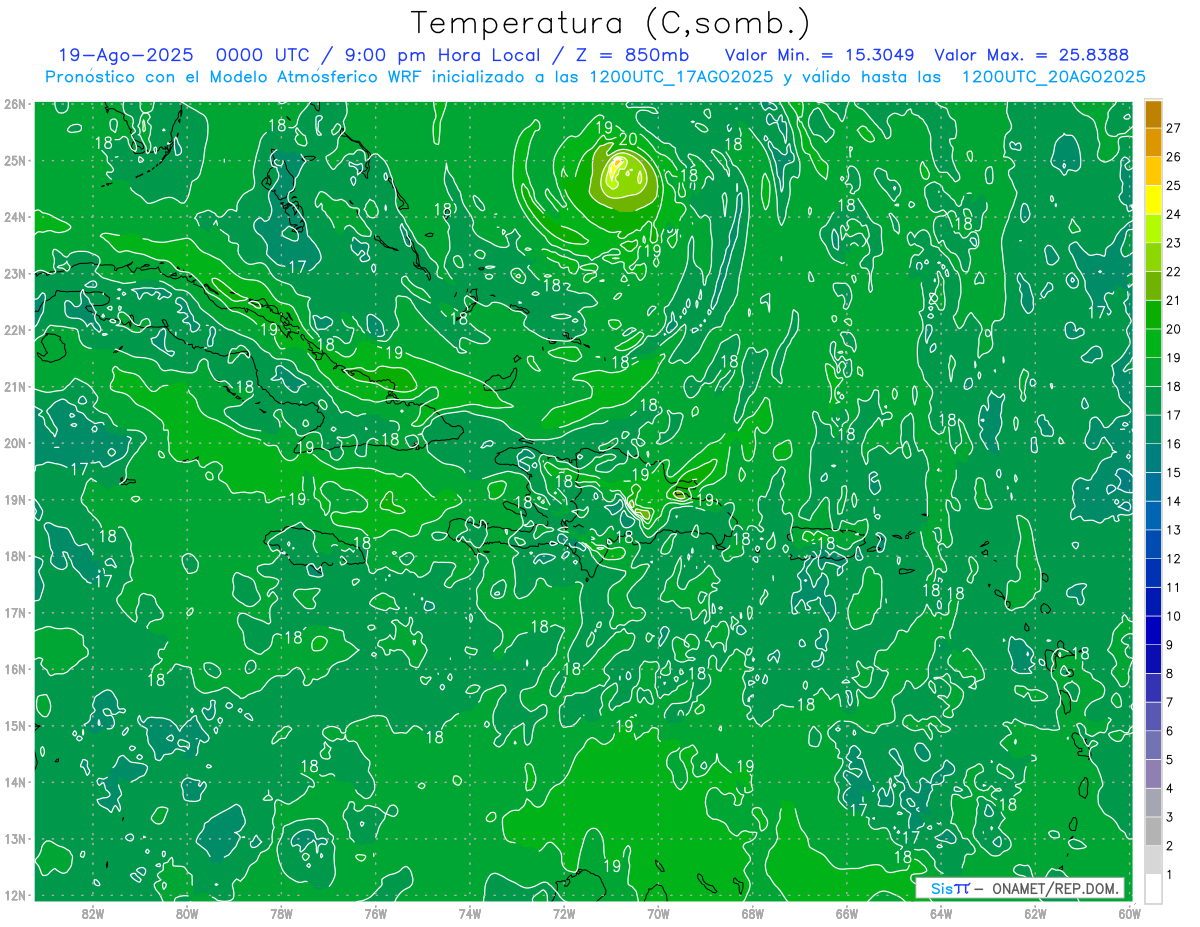Screen dimensions: 1200x927
Task: Click the 60W longitude label
Action: coord(1129,913)
